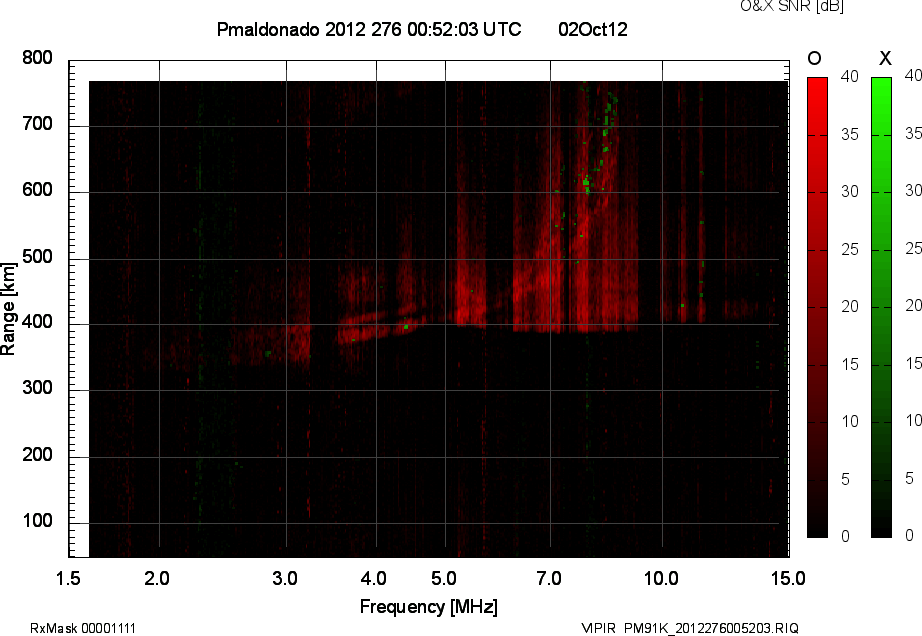
Task: Click the 40 dB tick on O colorbar
Action: coord(850,76)
